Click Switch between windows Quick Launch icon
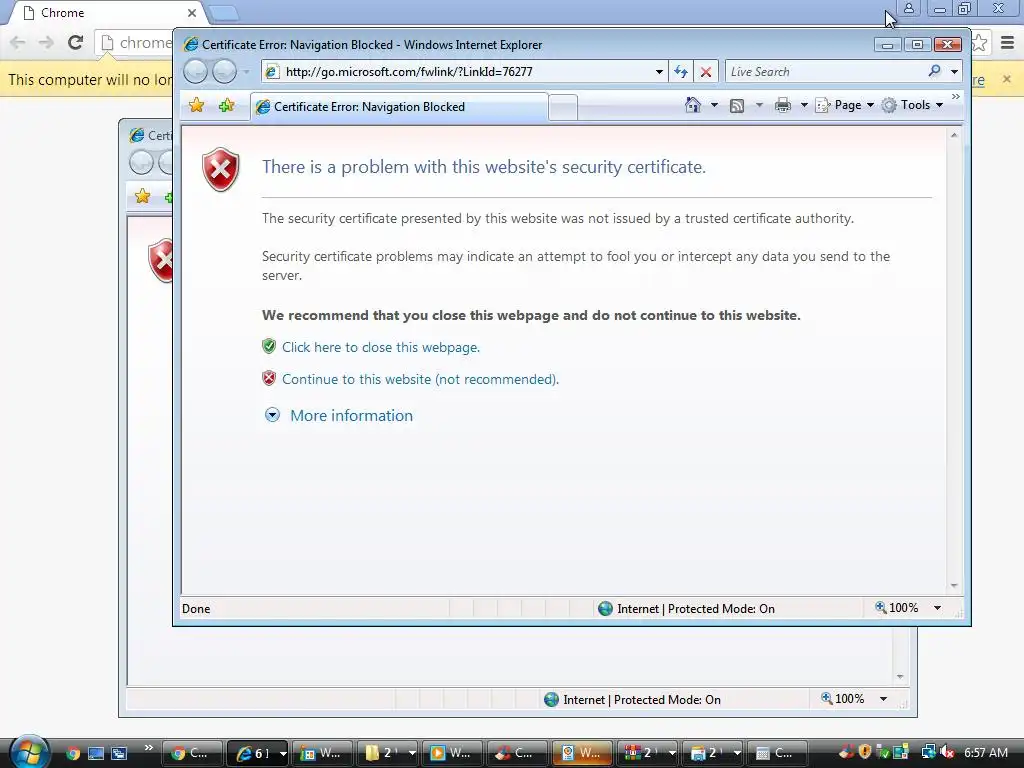The width and height of the screenshot is (1024, 768). click(x=119, y=753)
